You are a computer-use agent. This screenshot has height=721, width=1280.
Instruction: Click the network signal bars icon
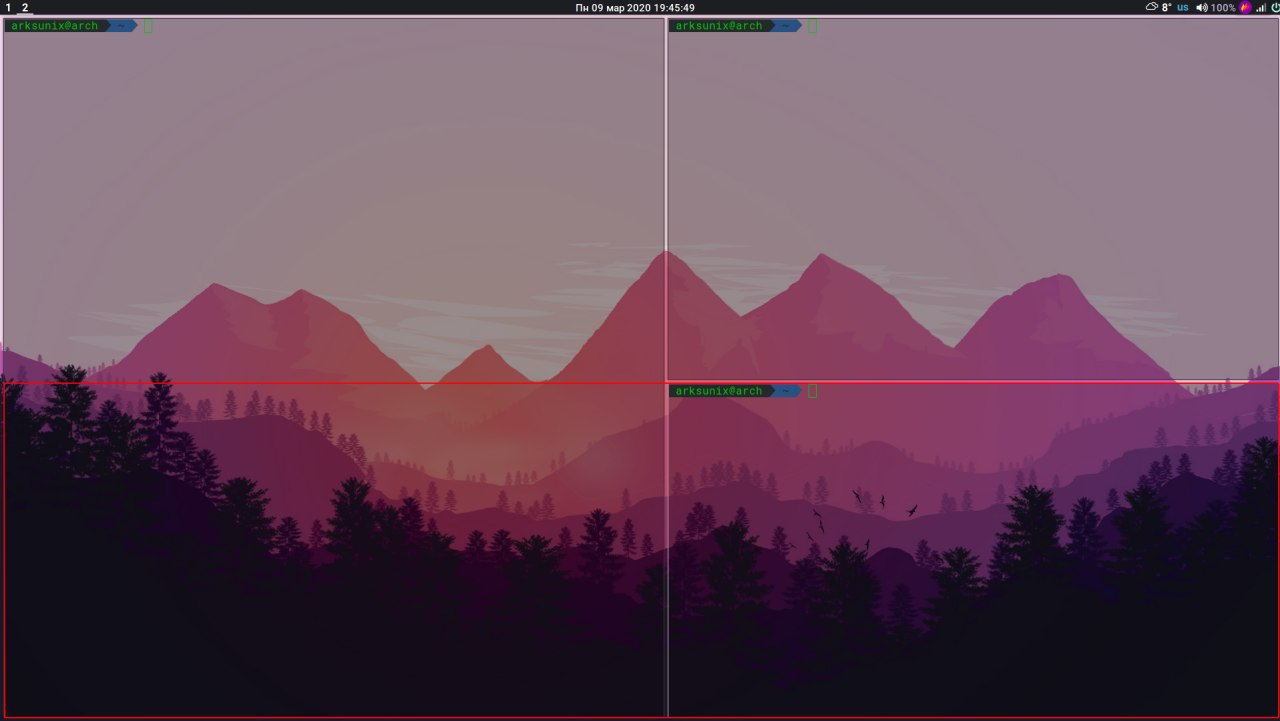coord(1260,7)
